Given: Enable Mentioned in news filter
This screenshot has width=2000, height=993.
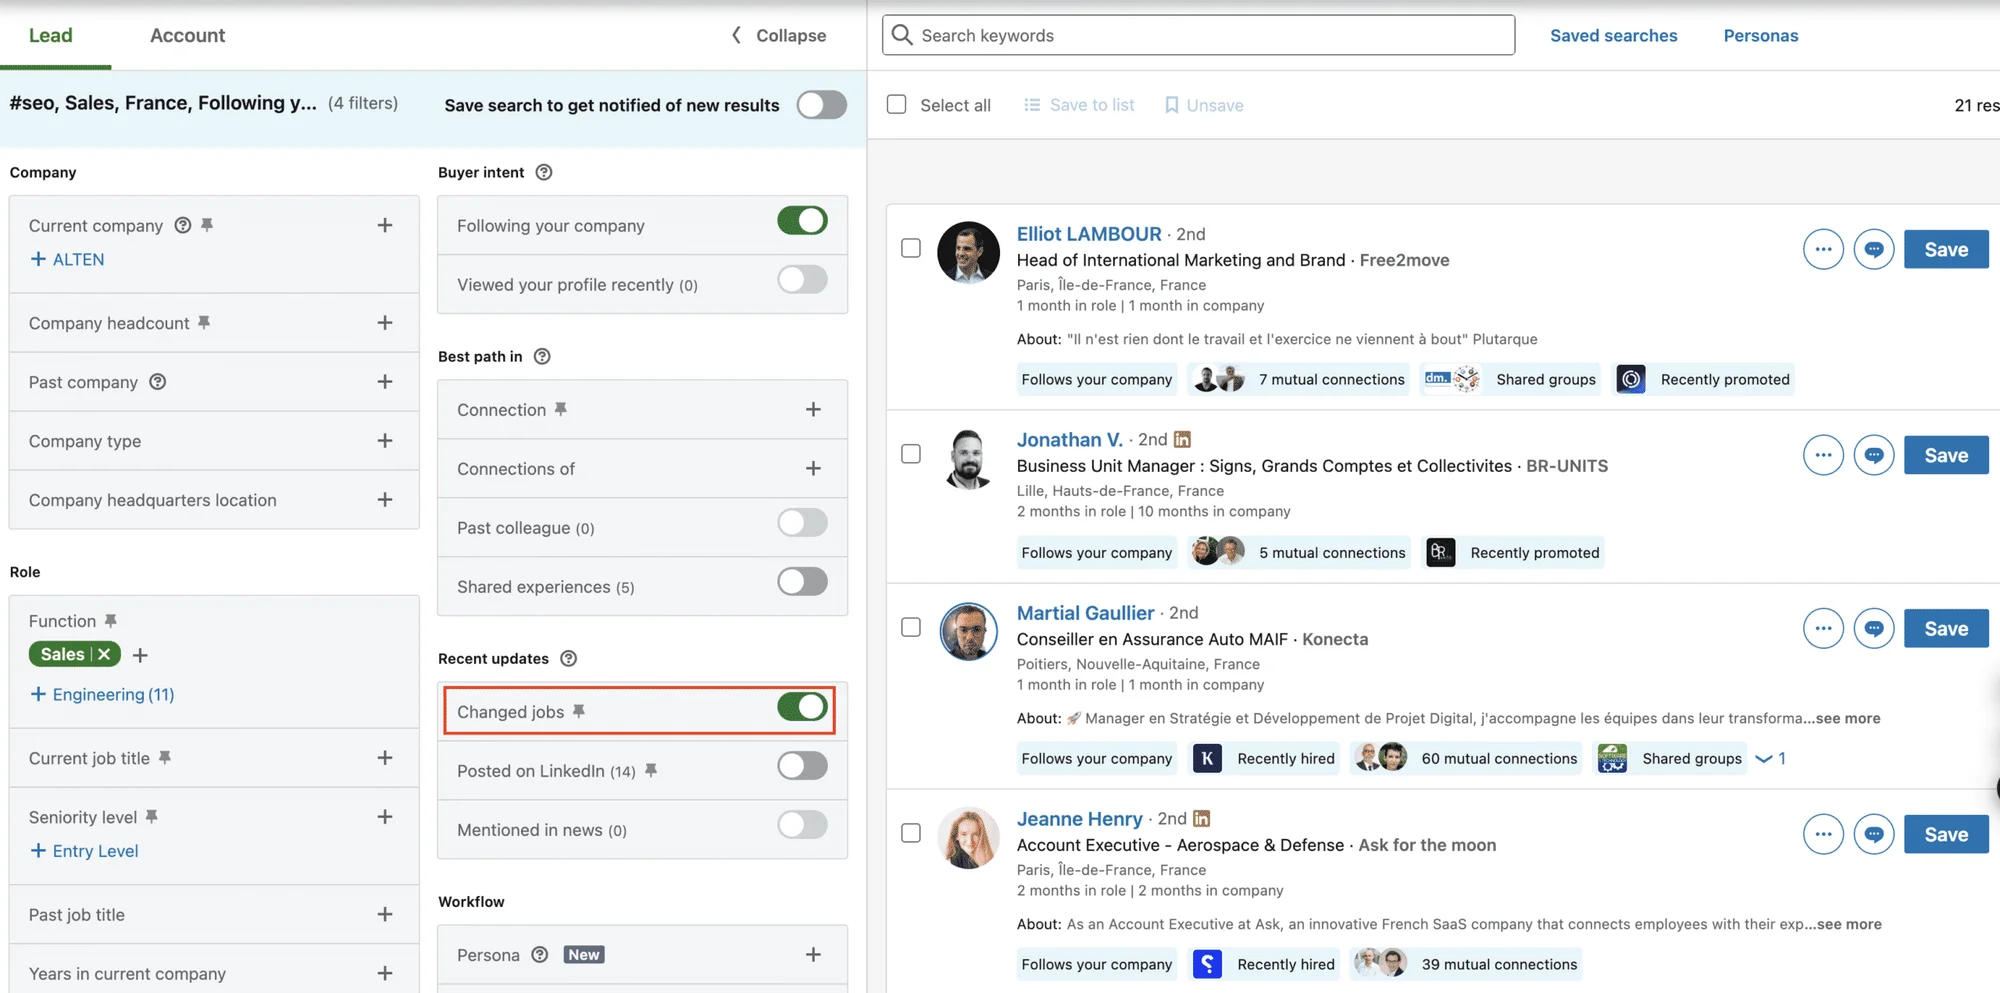Looking at the screenshot, I should coord(802,825).
